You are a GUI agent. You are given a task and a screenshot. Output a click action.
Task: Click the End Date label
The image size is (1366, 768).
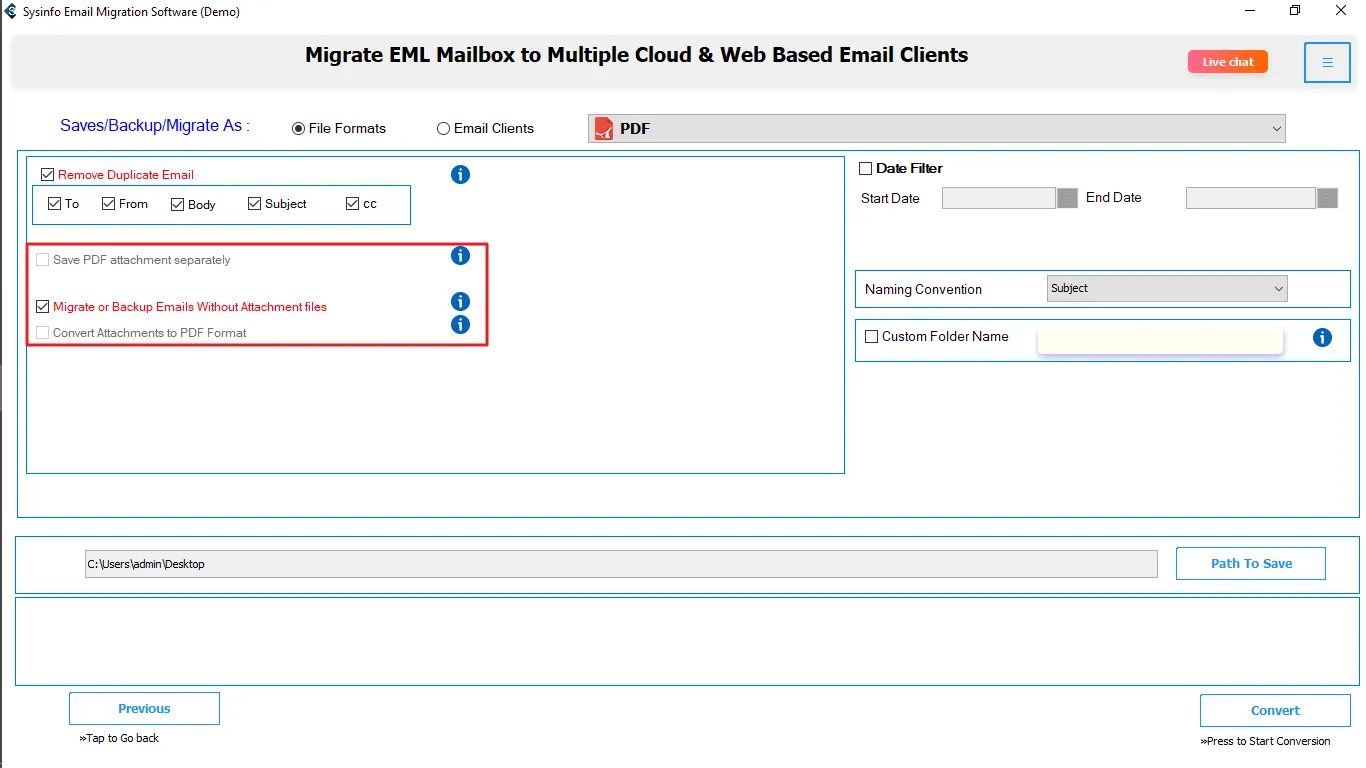pyautogui.click(x=1113, y=197)
